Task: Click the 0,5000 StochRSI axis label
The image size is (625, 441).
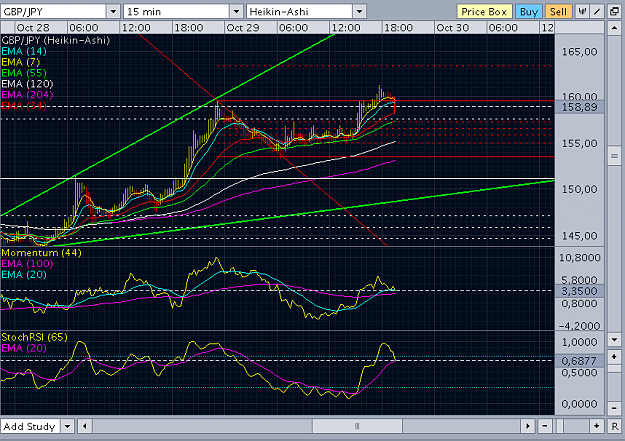Action: click(x=580, y=373)
